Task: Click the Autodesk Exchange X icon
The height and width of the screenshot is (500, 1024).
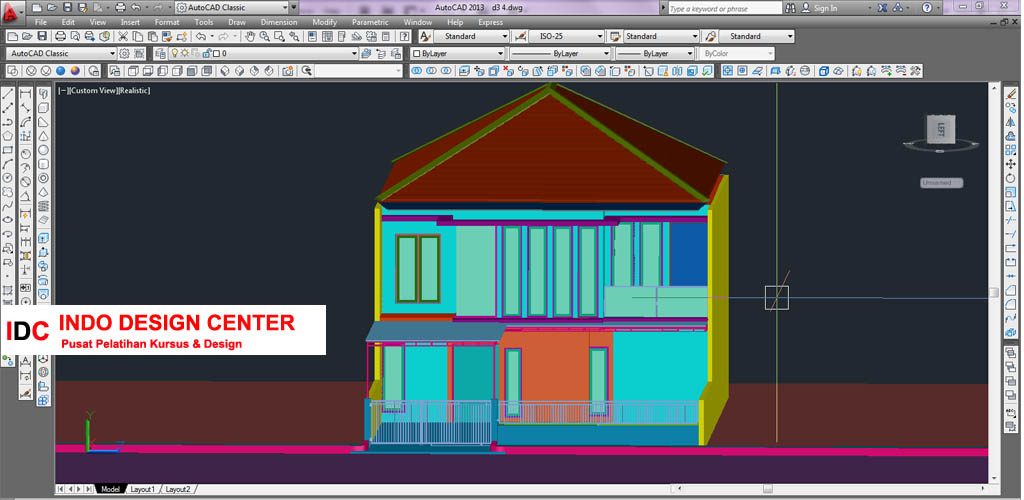Action: pyautogui.click(x=882, y=8)
